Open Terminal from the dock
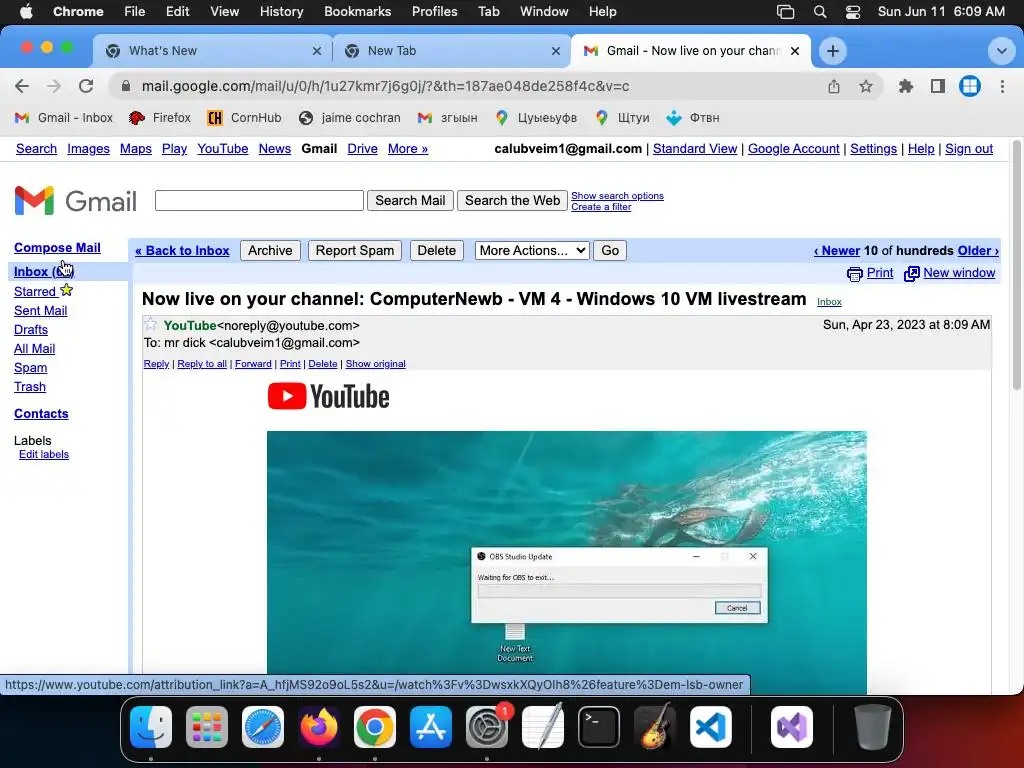1024x768 pixels. [599, 727]
